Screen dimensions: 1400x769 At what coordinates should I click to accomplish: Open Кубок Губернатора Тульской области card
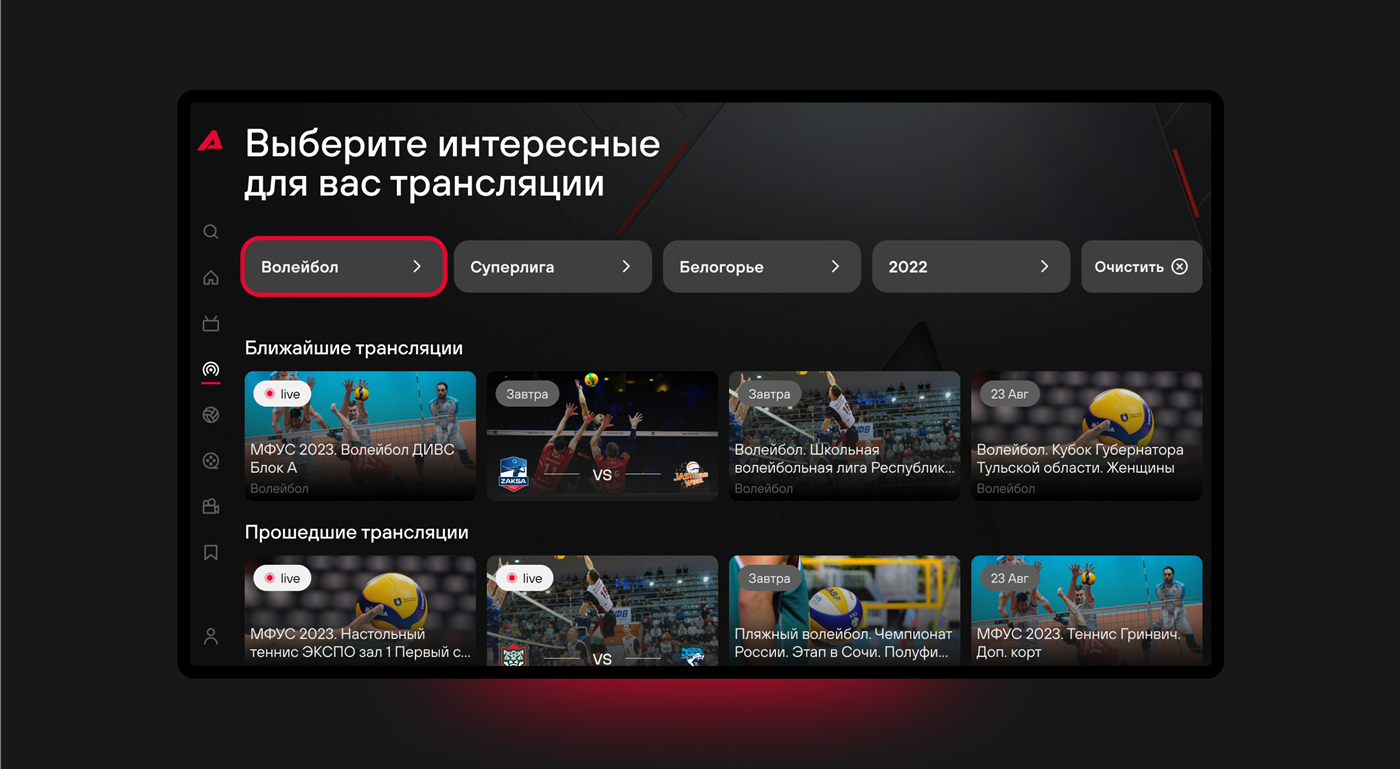(1087, 436)
